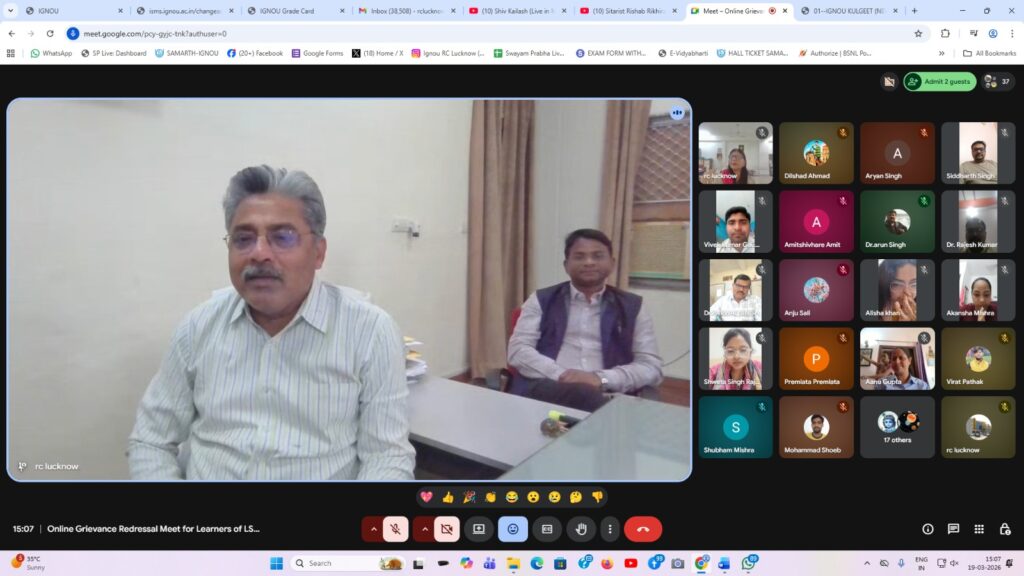1024x576 pixels.
Task: Toggle the emoji reactions bar
Action: tap(513, 529)
